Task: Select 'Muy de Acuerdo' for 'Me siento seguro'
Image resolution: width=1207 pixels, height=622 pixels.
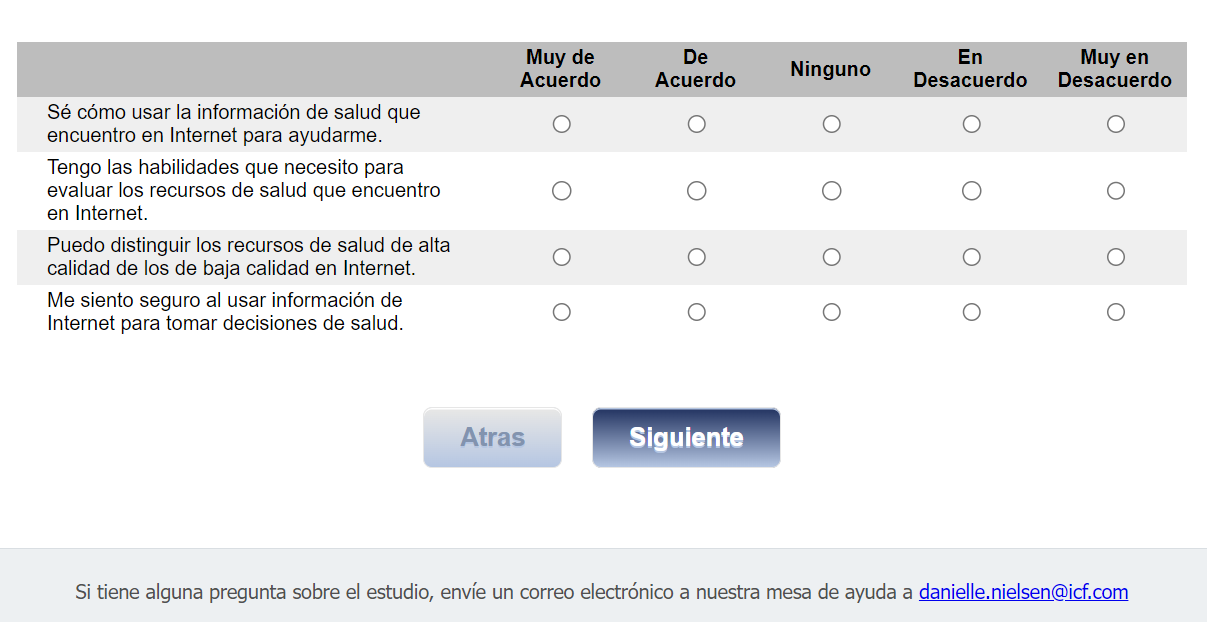Action: coord(562,312)
